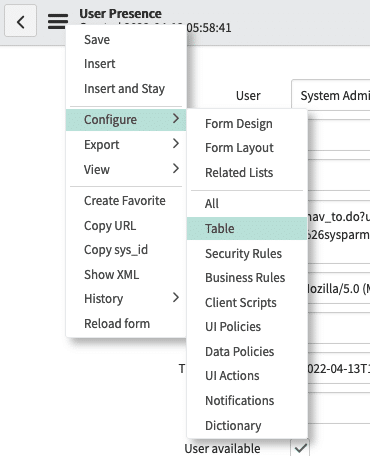Image resolution: width=370 pixels, height=456 pixels.
Task: Select Client Scripts option
Action: tap(247, 303)
